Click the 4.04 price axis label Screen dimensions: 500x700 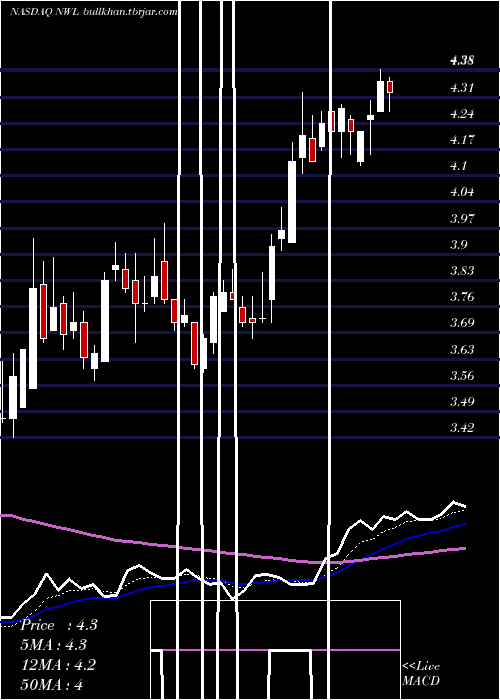pyautogui.click(x=462, y=192)
